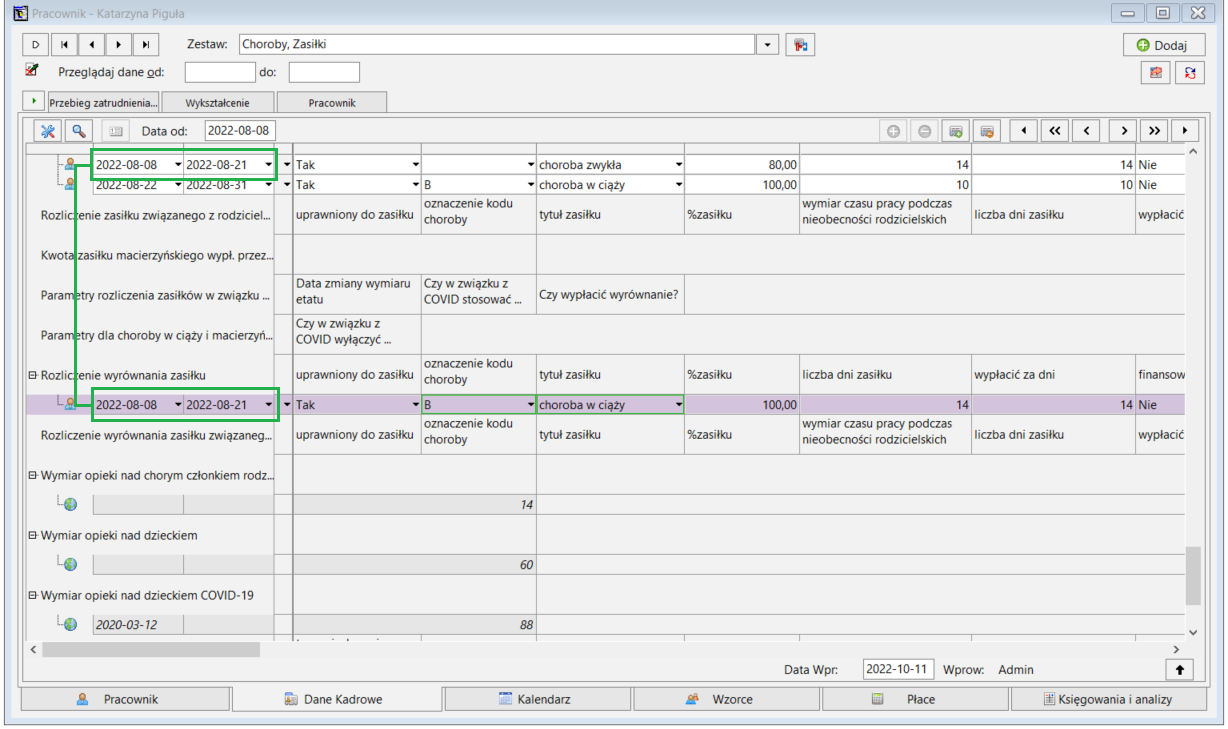Select 'Parametry rozliczenia zasiłków w związku' row
Screen dimensions: 1228x729
pos(155,295)
